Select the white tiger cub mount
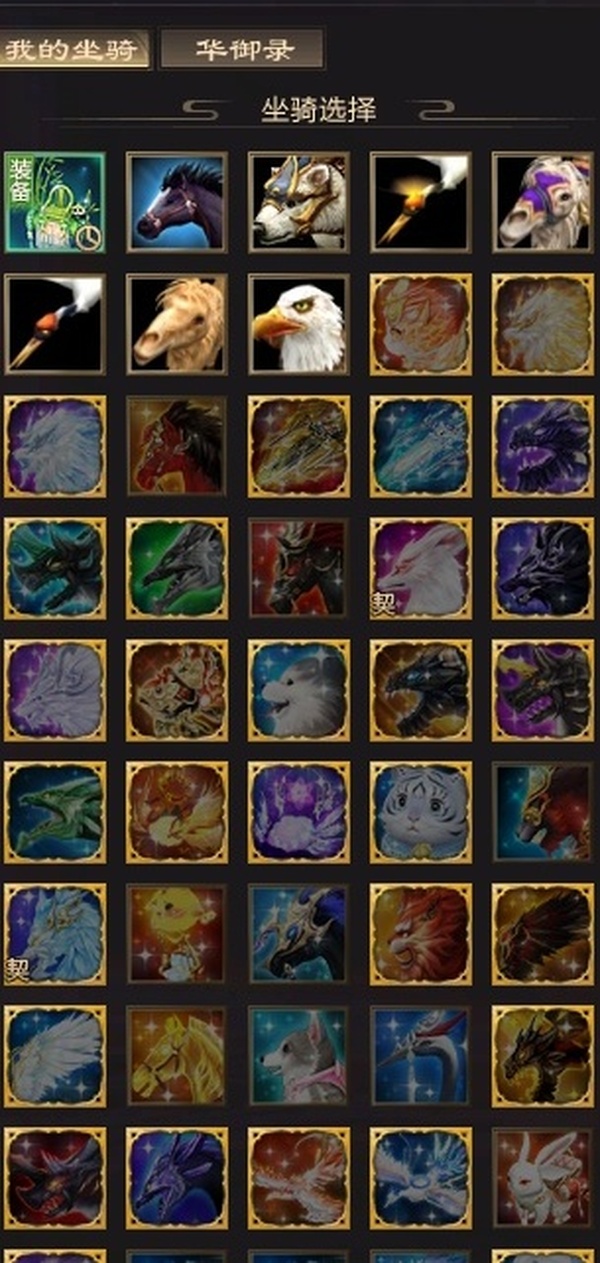This screenshot has height=1263, width=600. [x=421, y=812]
